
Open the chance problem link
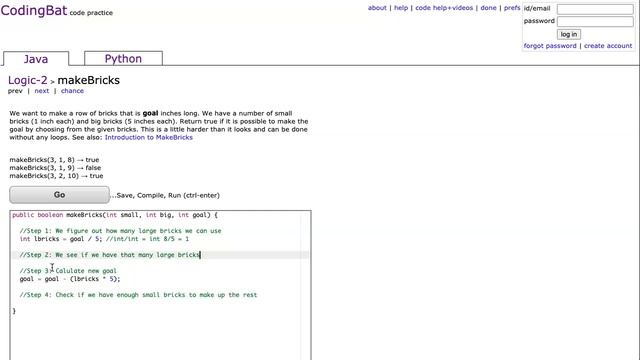(x=72, y=91)
